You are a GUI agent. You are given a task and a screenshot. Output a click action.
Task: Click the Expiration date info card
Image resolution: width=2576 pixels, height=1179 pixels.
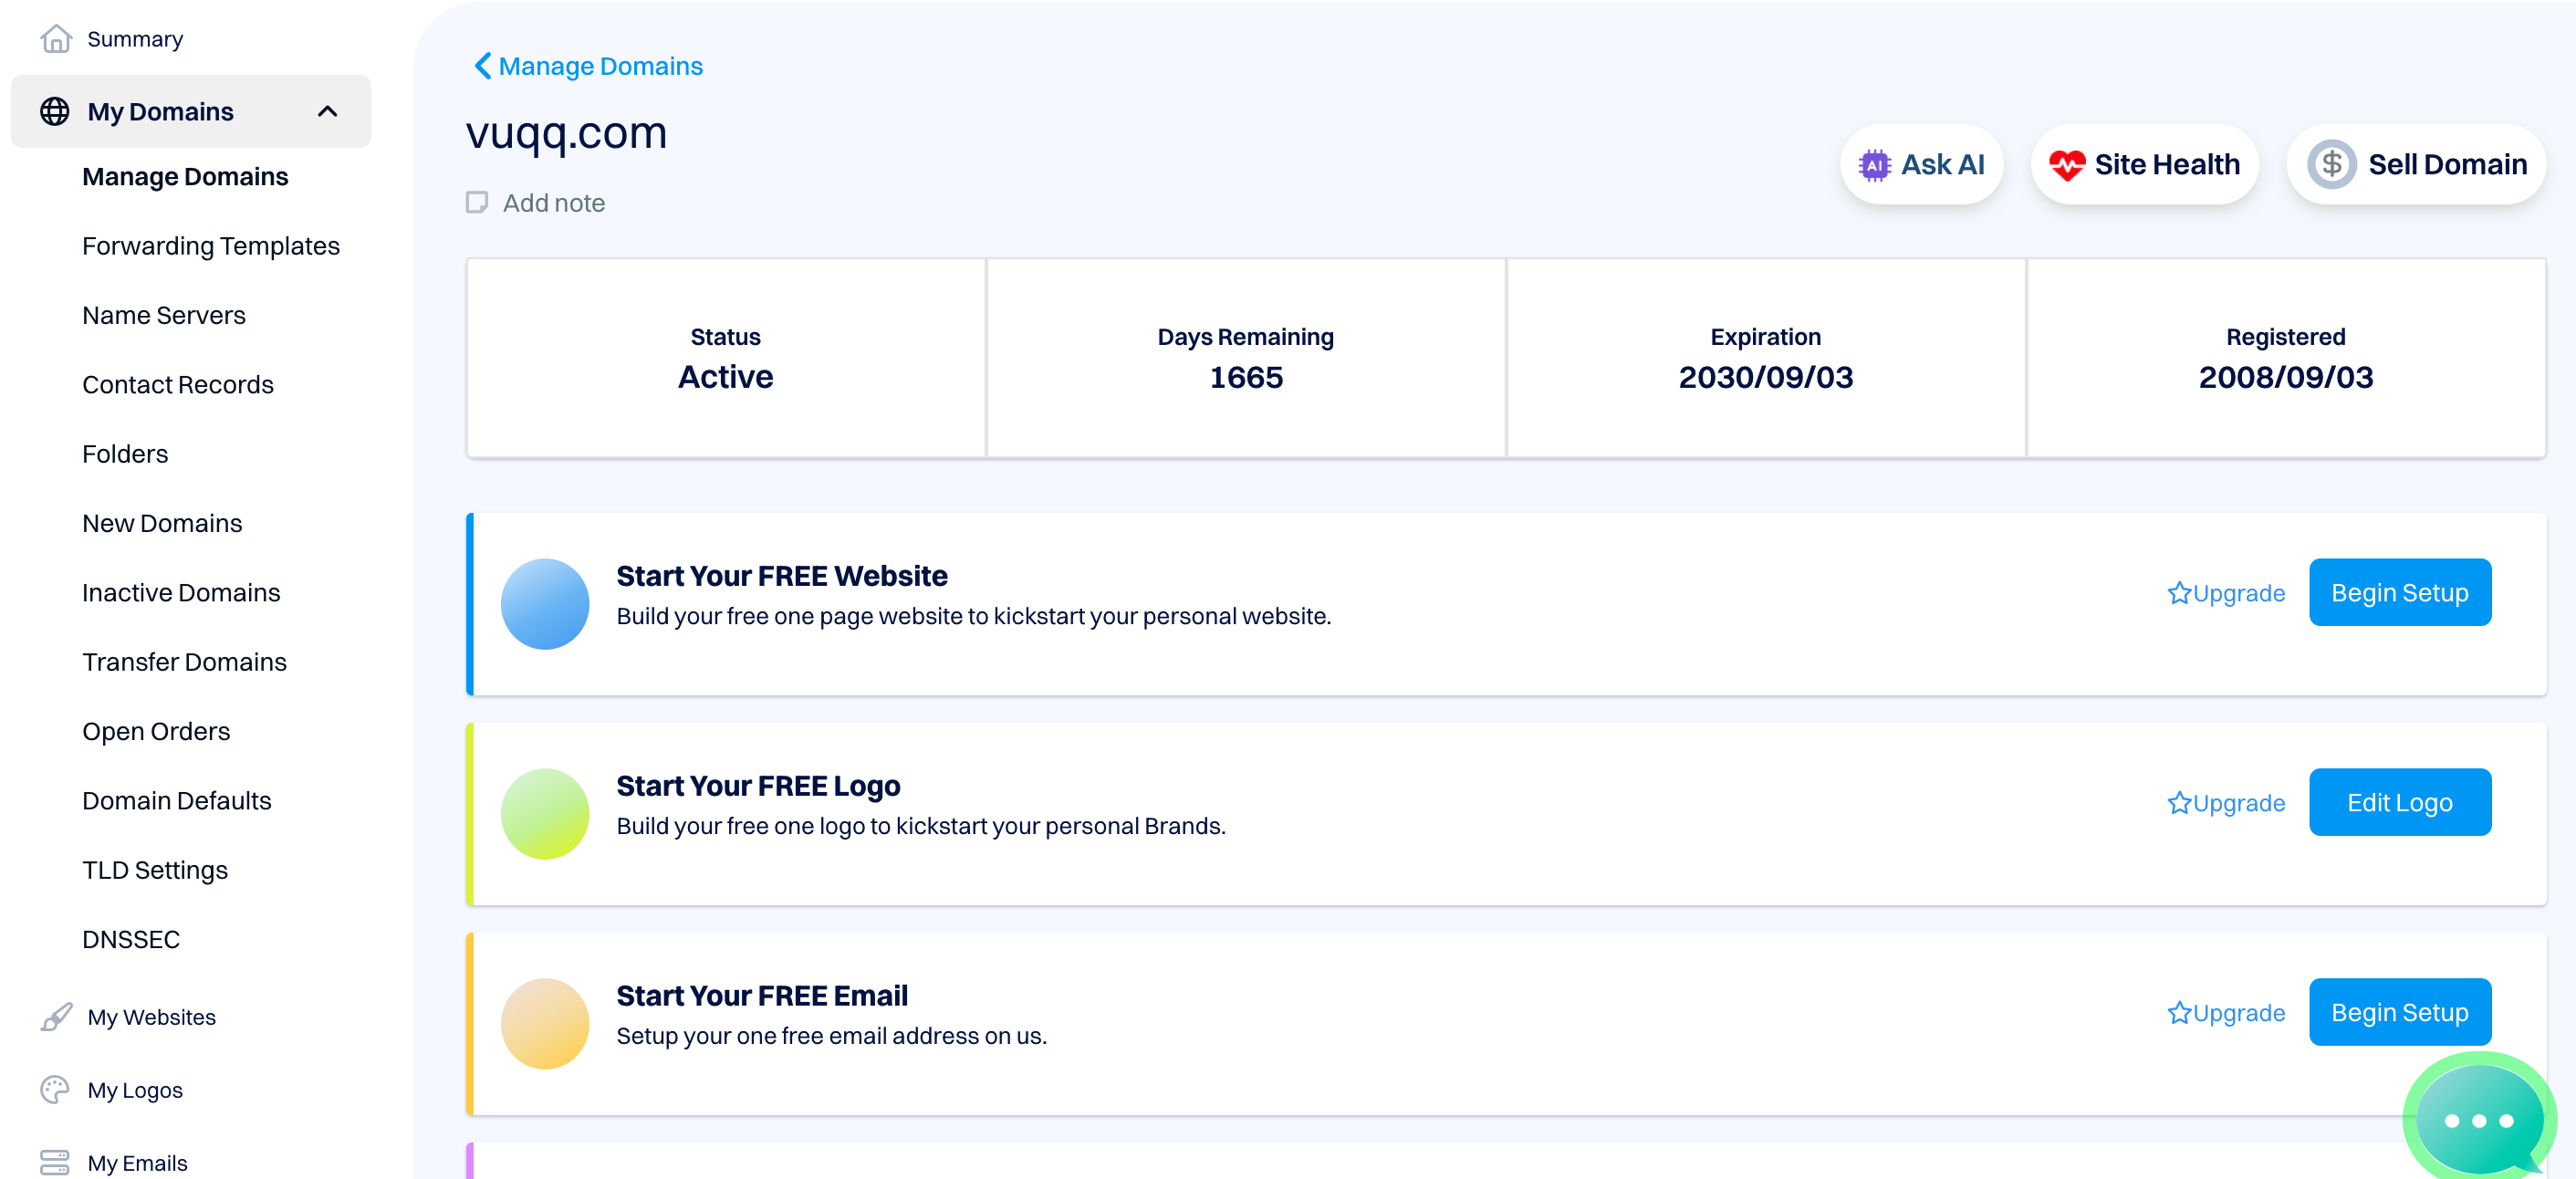(1765, 358)
